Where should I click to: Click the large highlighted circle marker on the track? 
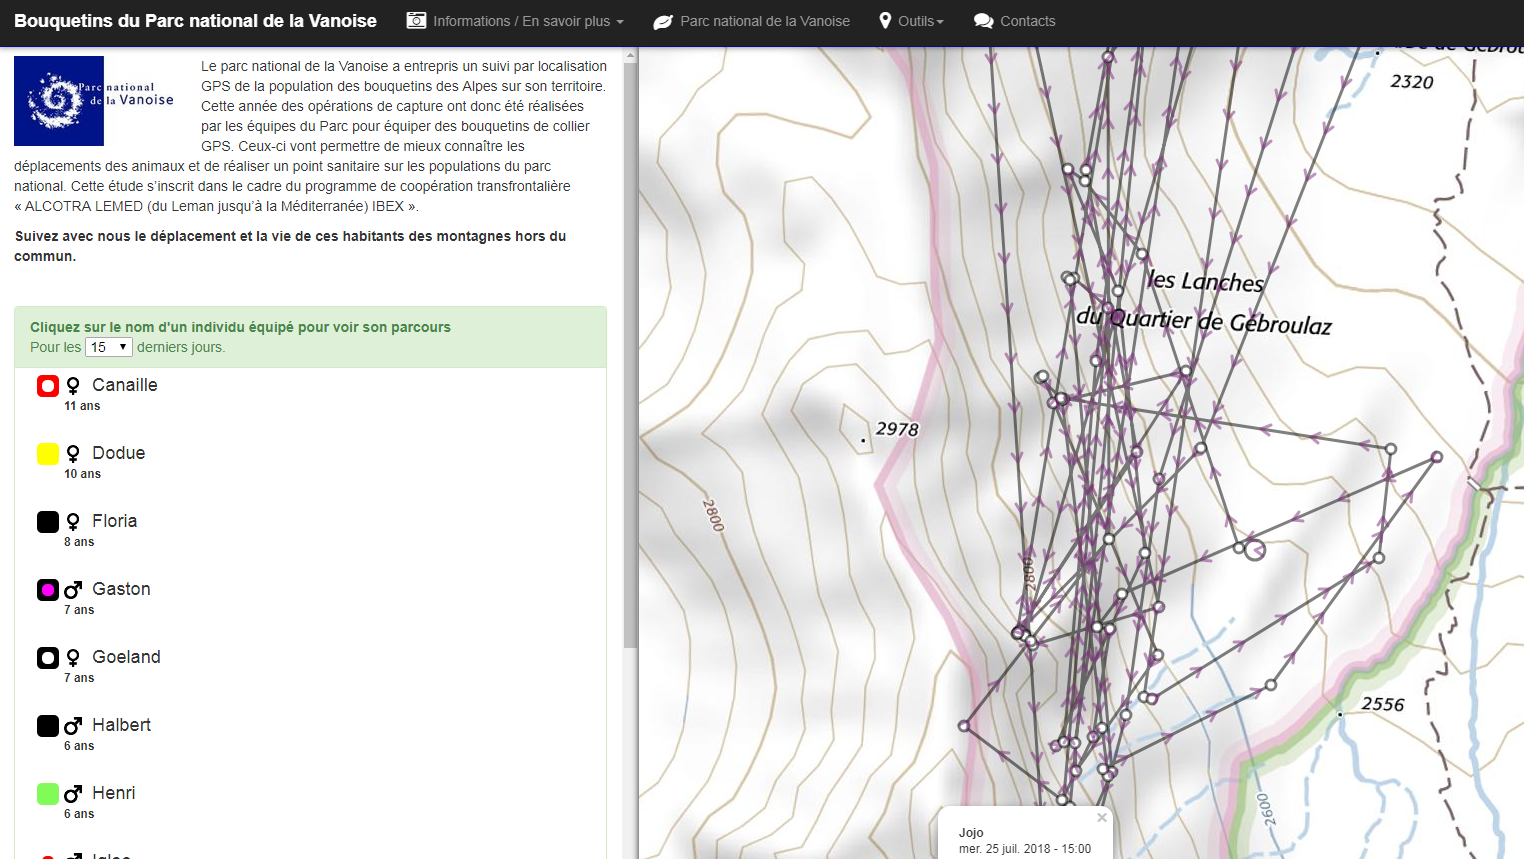tap(1254, 549)
